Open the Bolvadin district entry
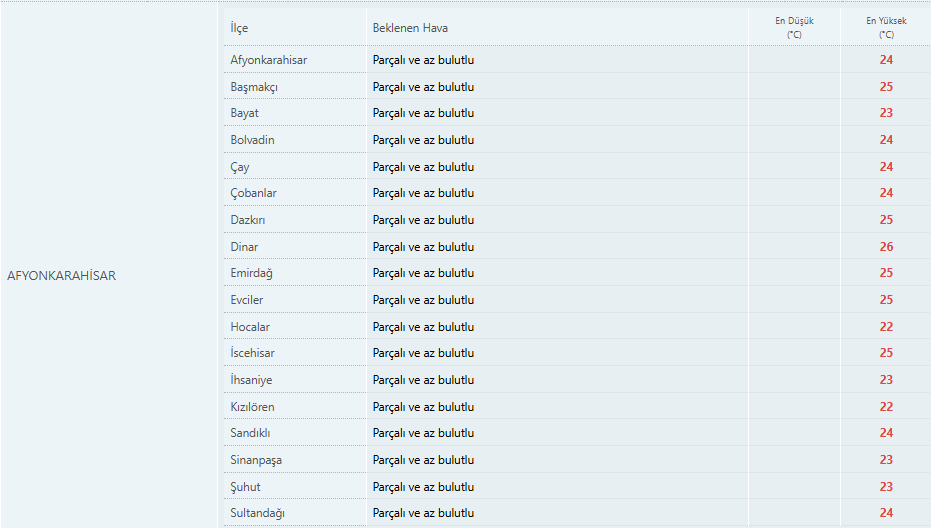 [x=252, y=140]
